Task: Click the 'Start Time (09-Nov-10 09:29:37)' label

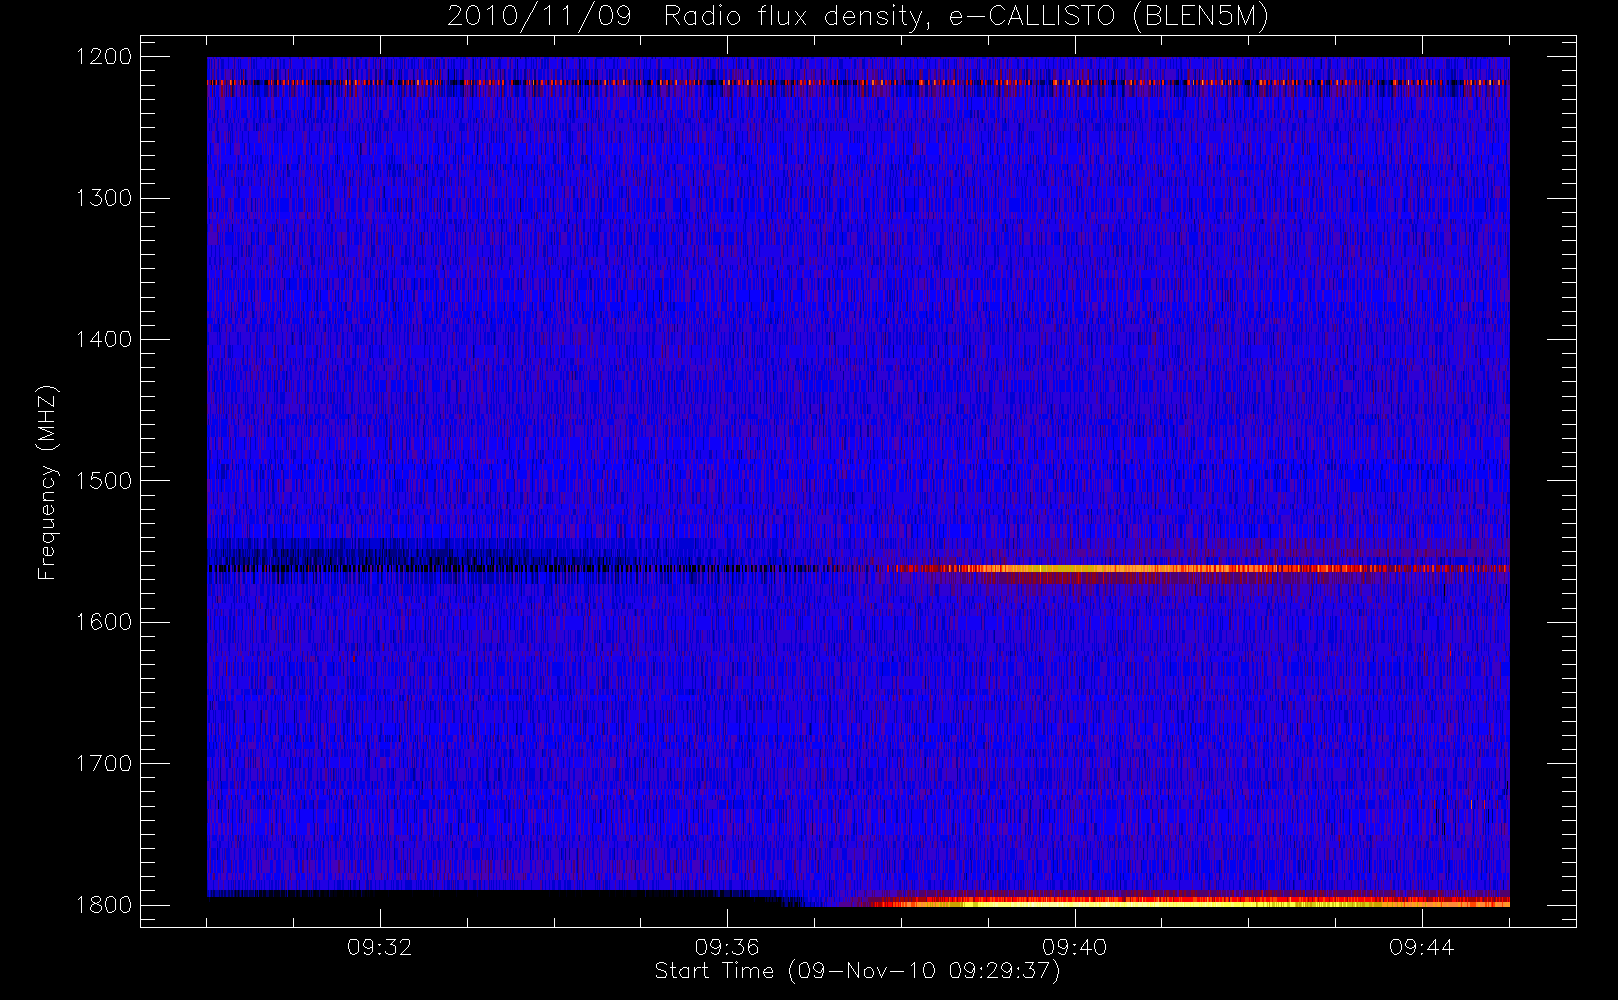Action: point(857,971)
